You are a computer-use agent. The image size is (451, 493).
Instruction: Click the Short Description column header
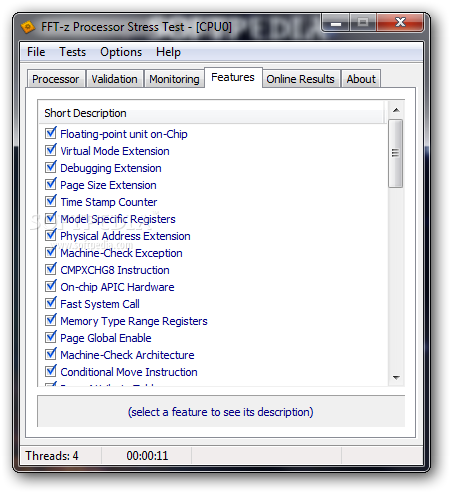click(212, 113)
